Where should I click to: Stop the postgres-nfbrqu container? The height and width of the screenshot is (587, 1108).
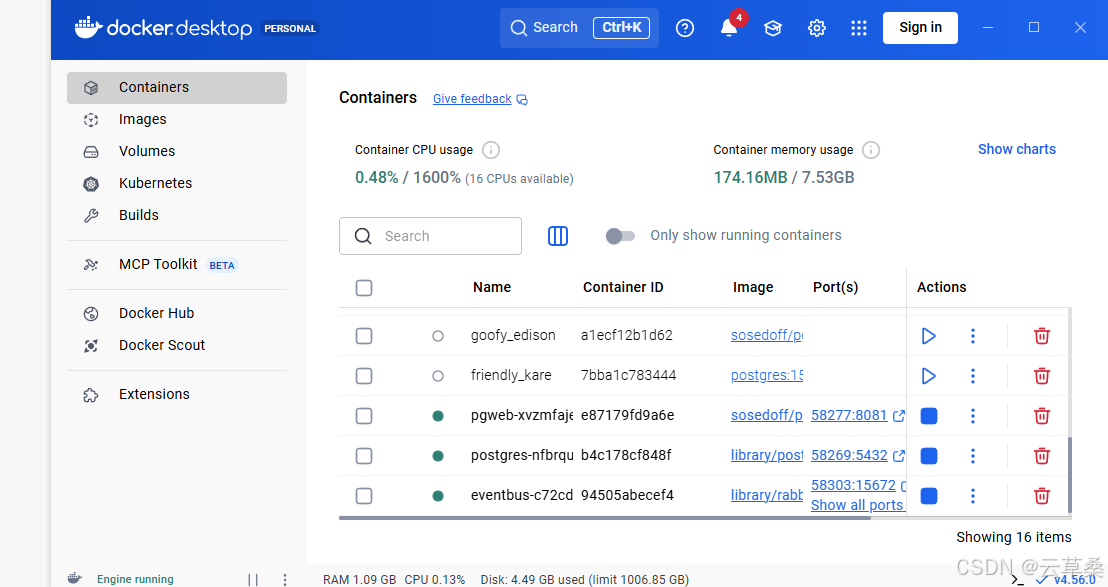929,456
